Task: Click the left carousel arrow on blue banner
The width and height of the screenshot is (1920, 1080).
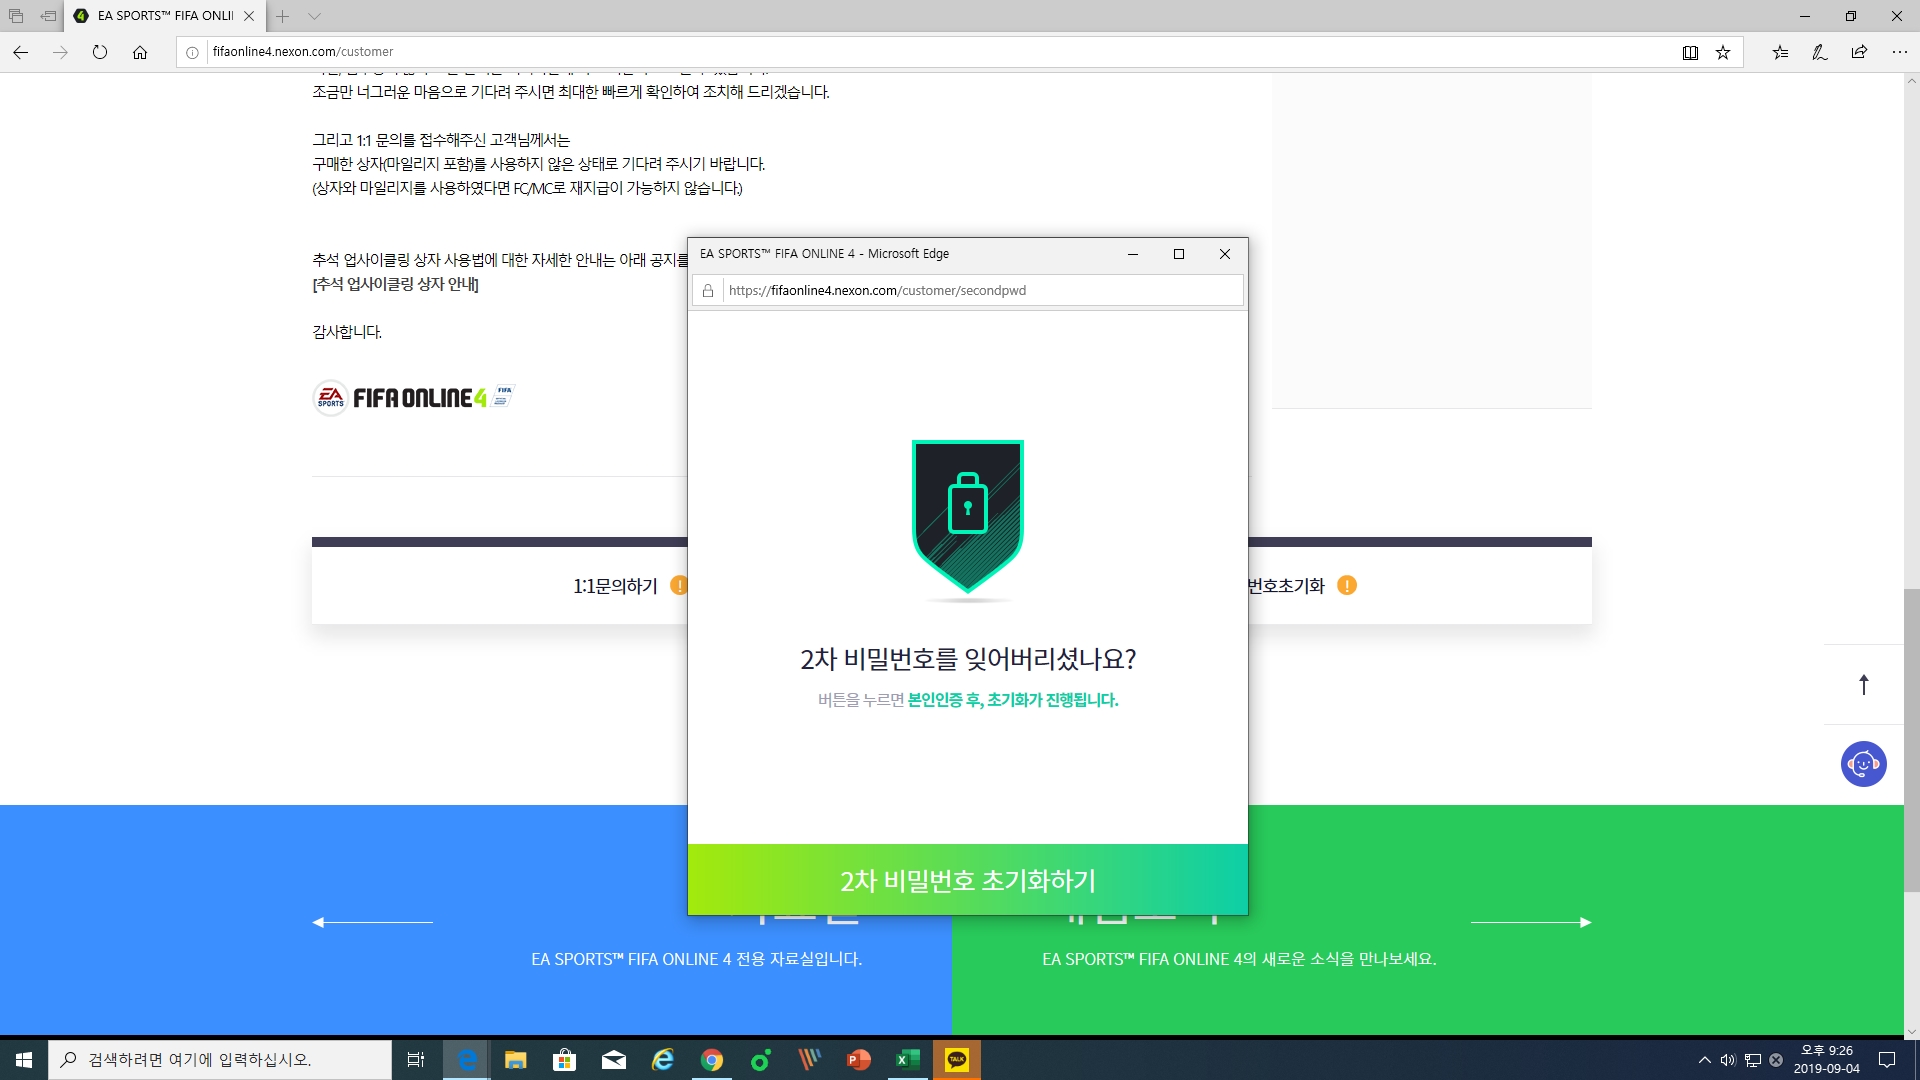Action: click(x=372, y=922)
